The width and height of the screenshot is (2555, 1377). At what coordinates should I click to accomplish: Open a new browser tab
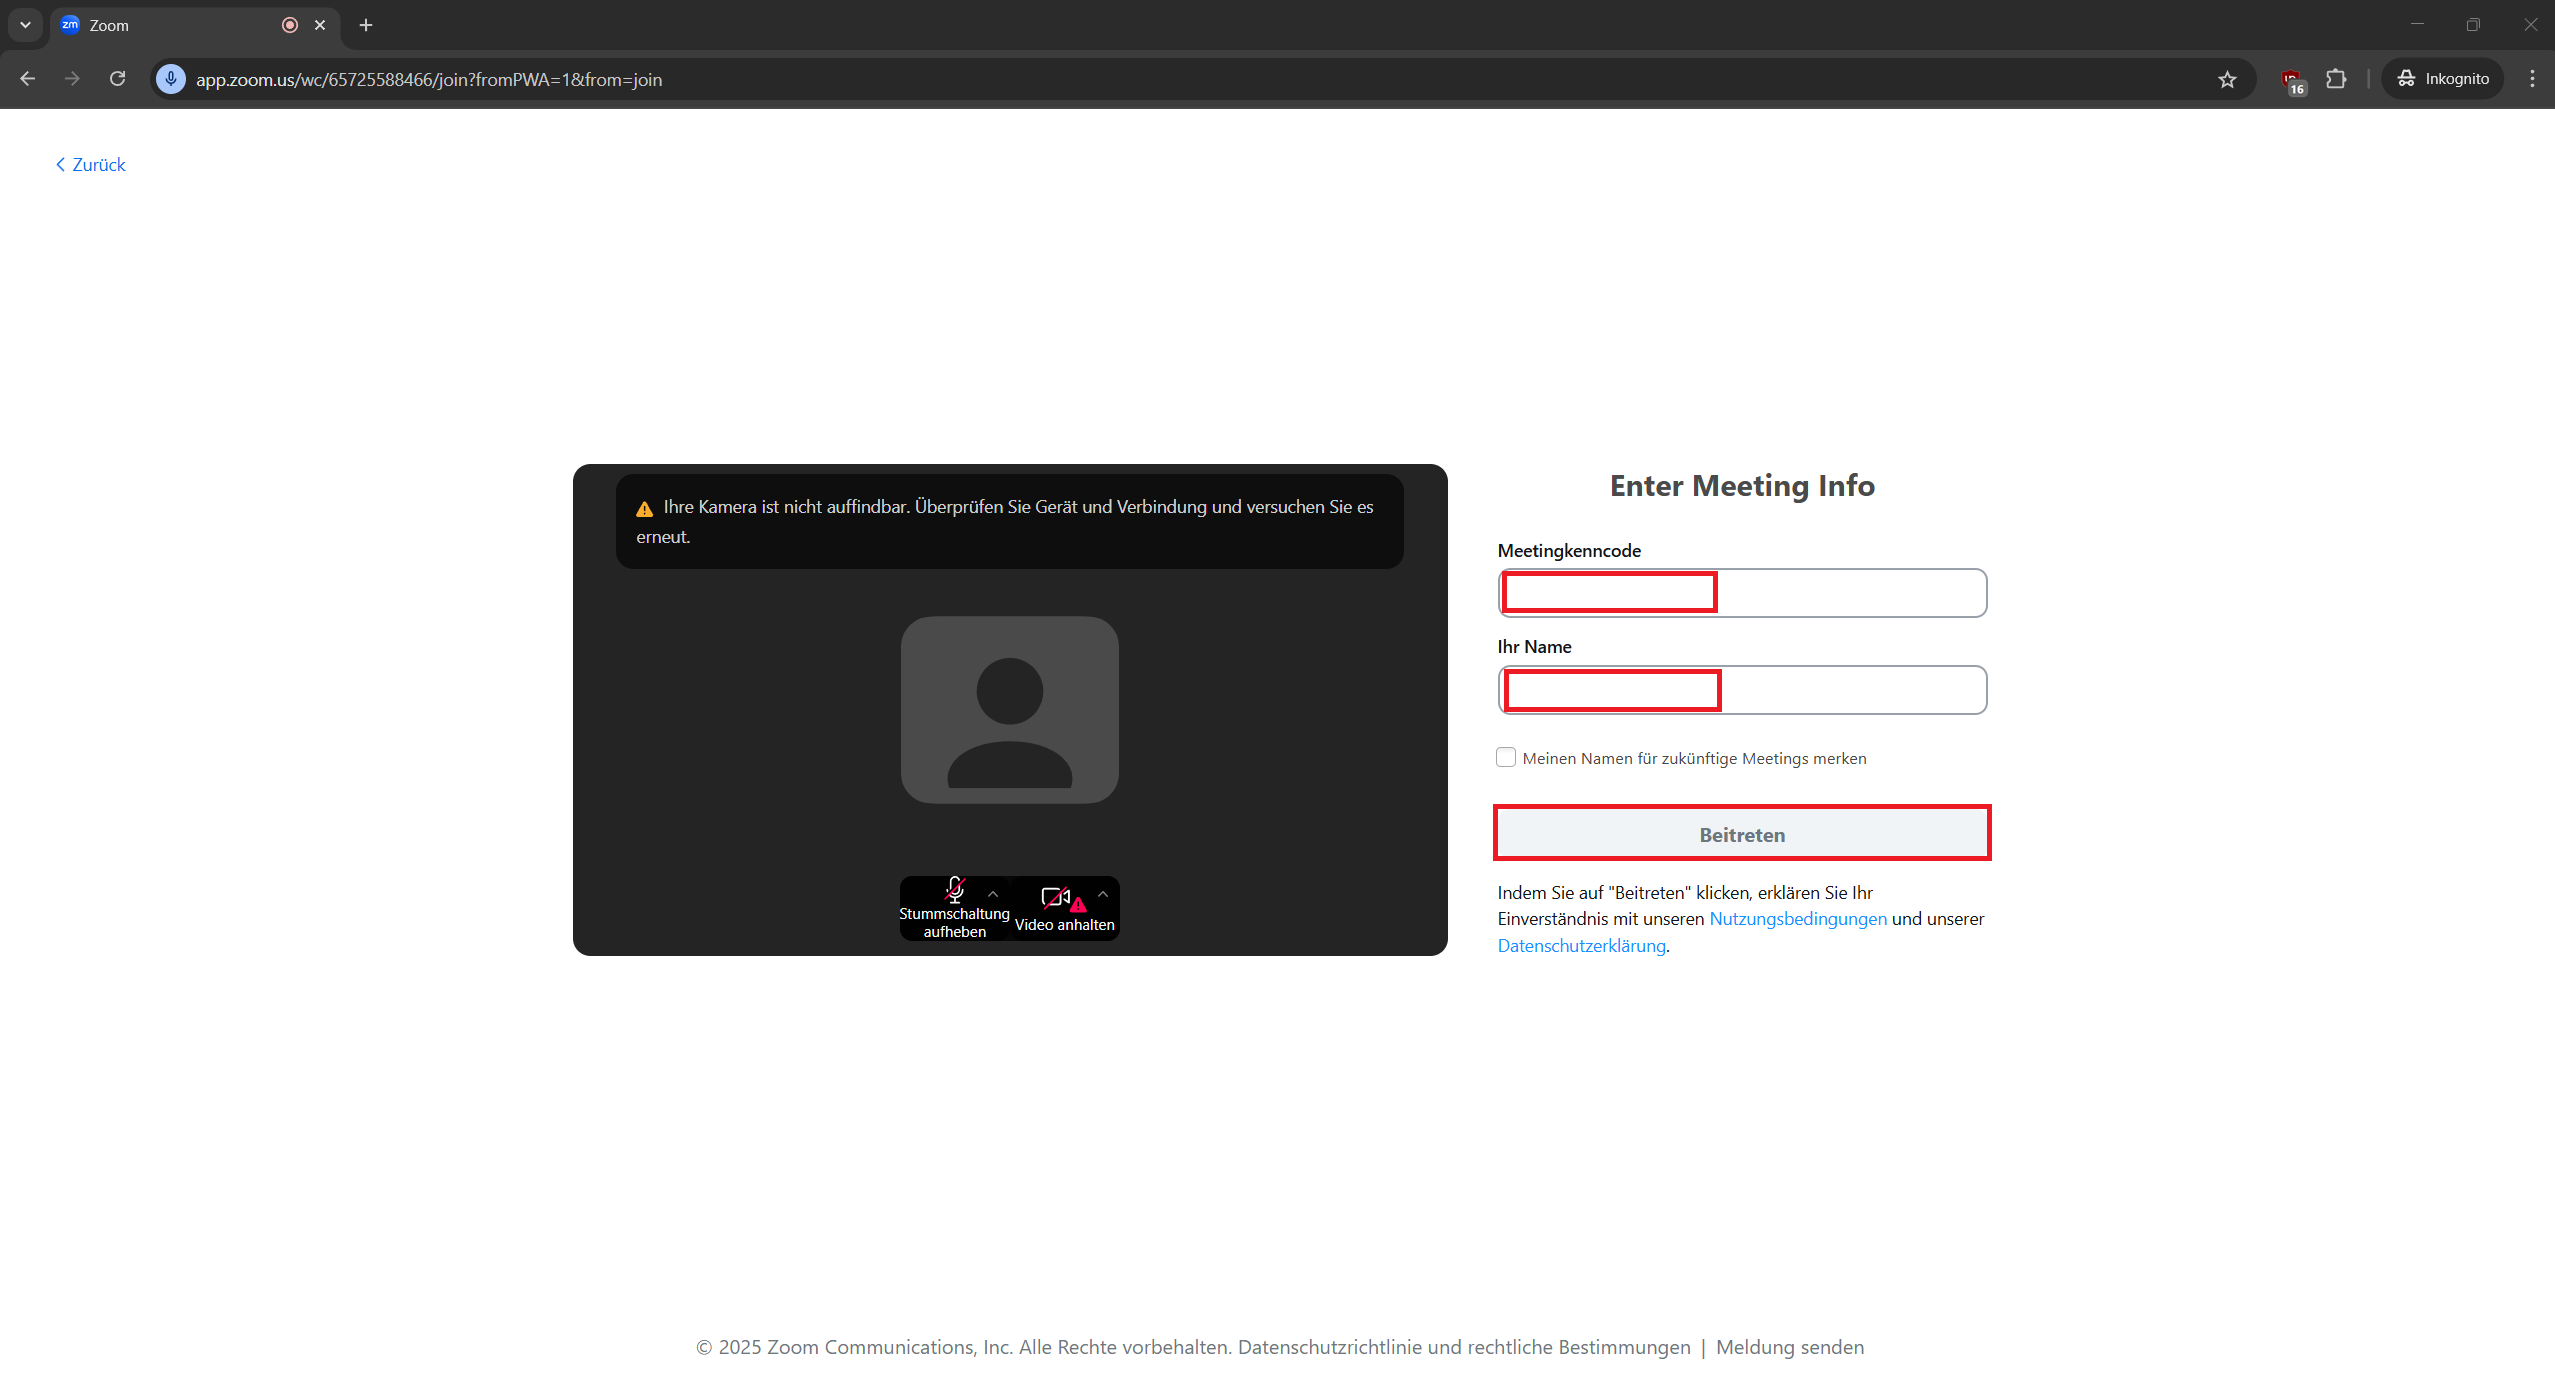point(366,25)
